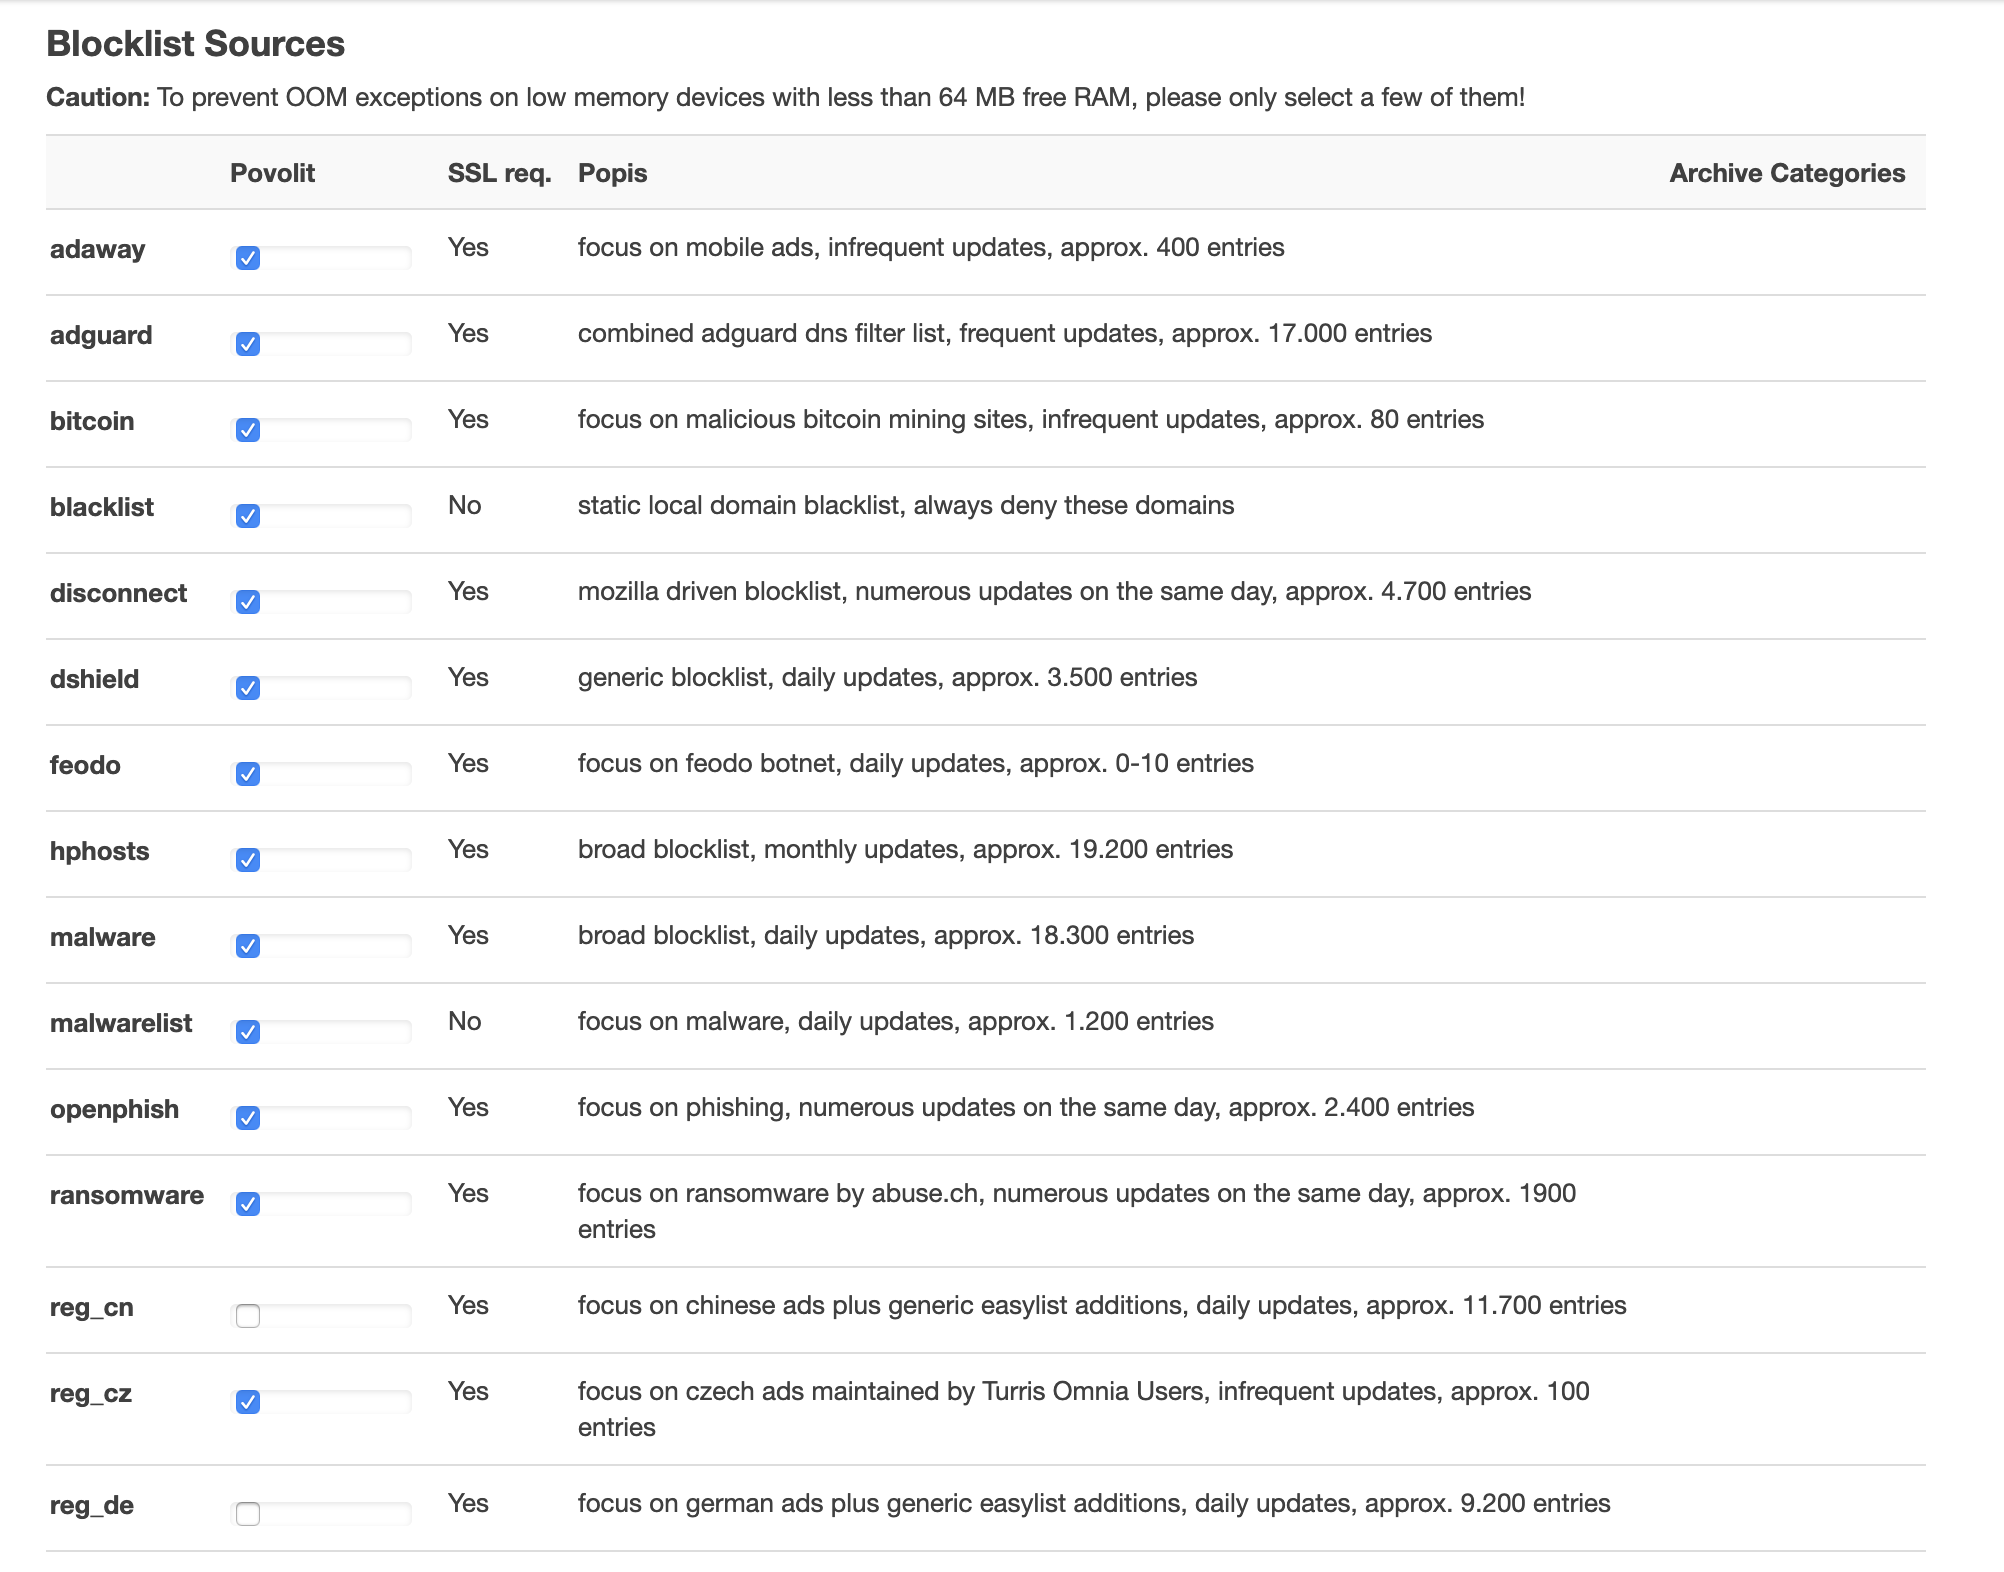Enable the reg_cn blocklist checkbox

tap(248, 1316)
